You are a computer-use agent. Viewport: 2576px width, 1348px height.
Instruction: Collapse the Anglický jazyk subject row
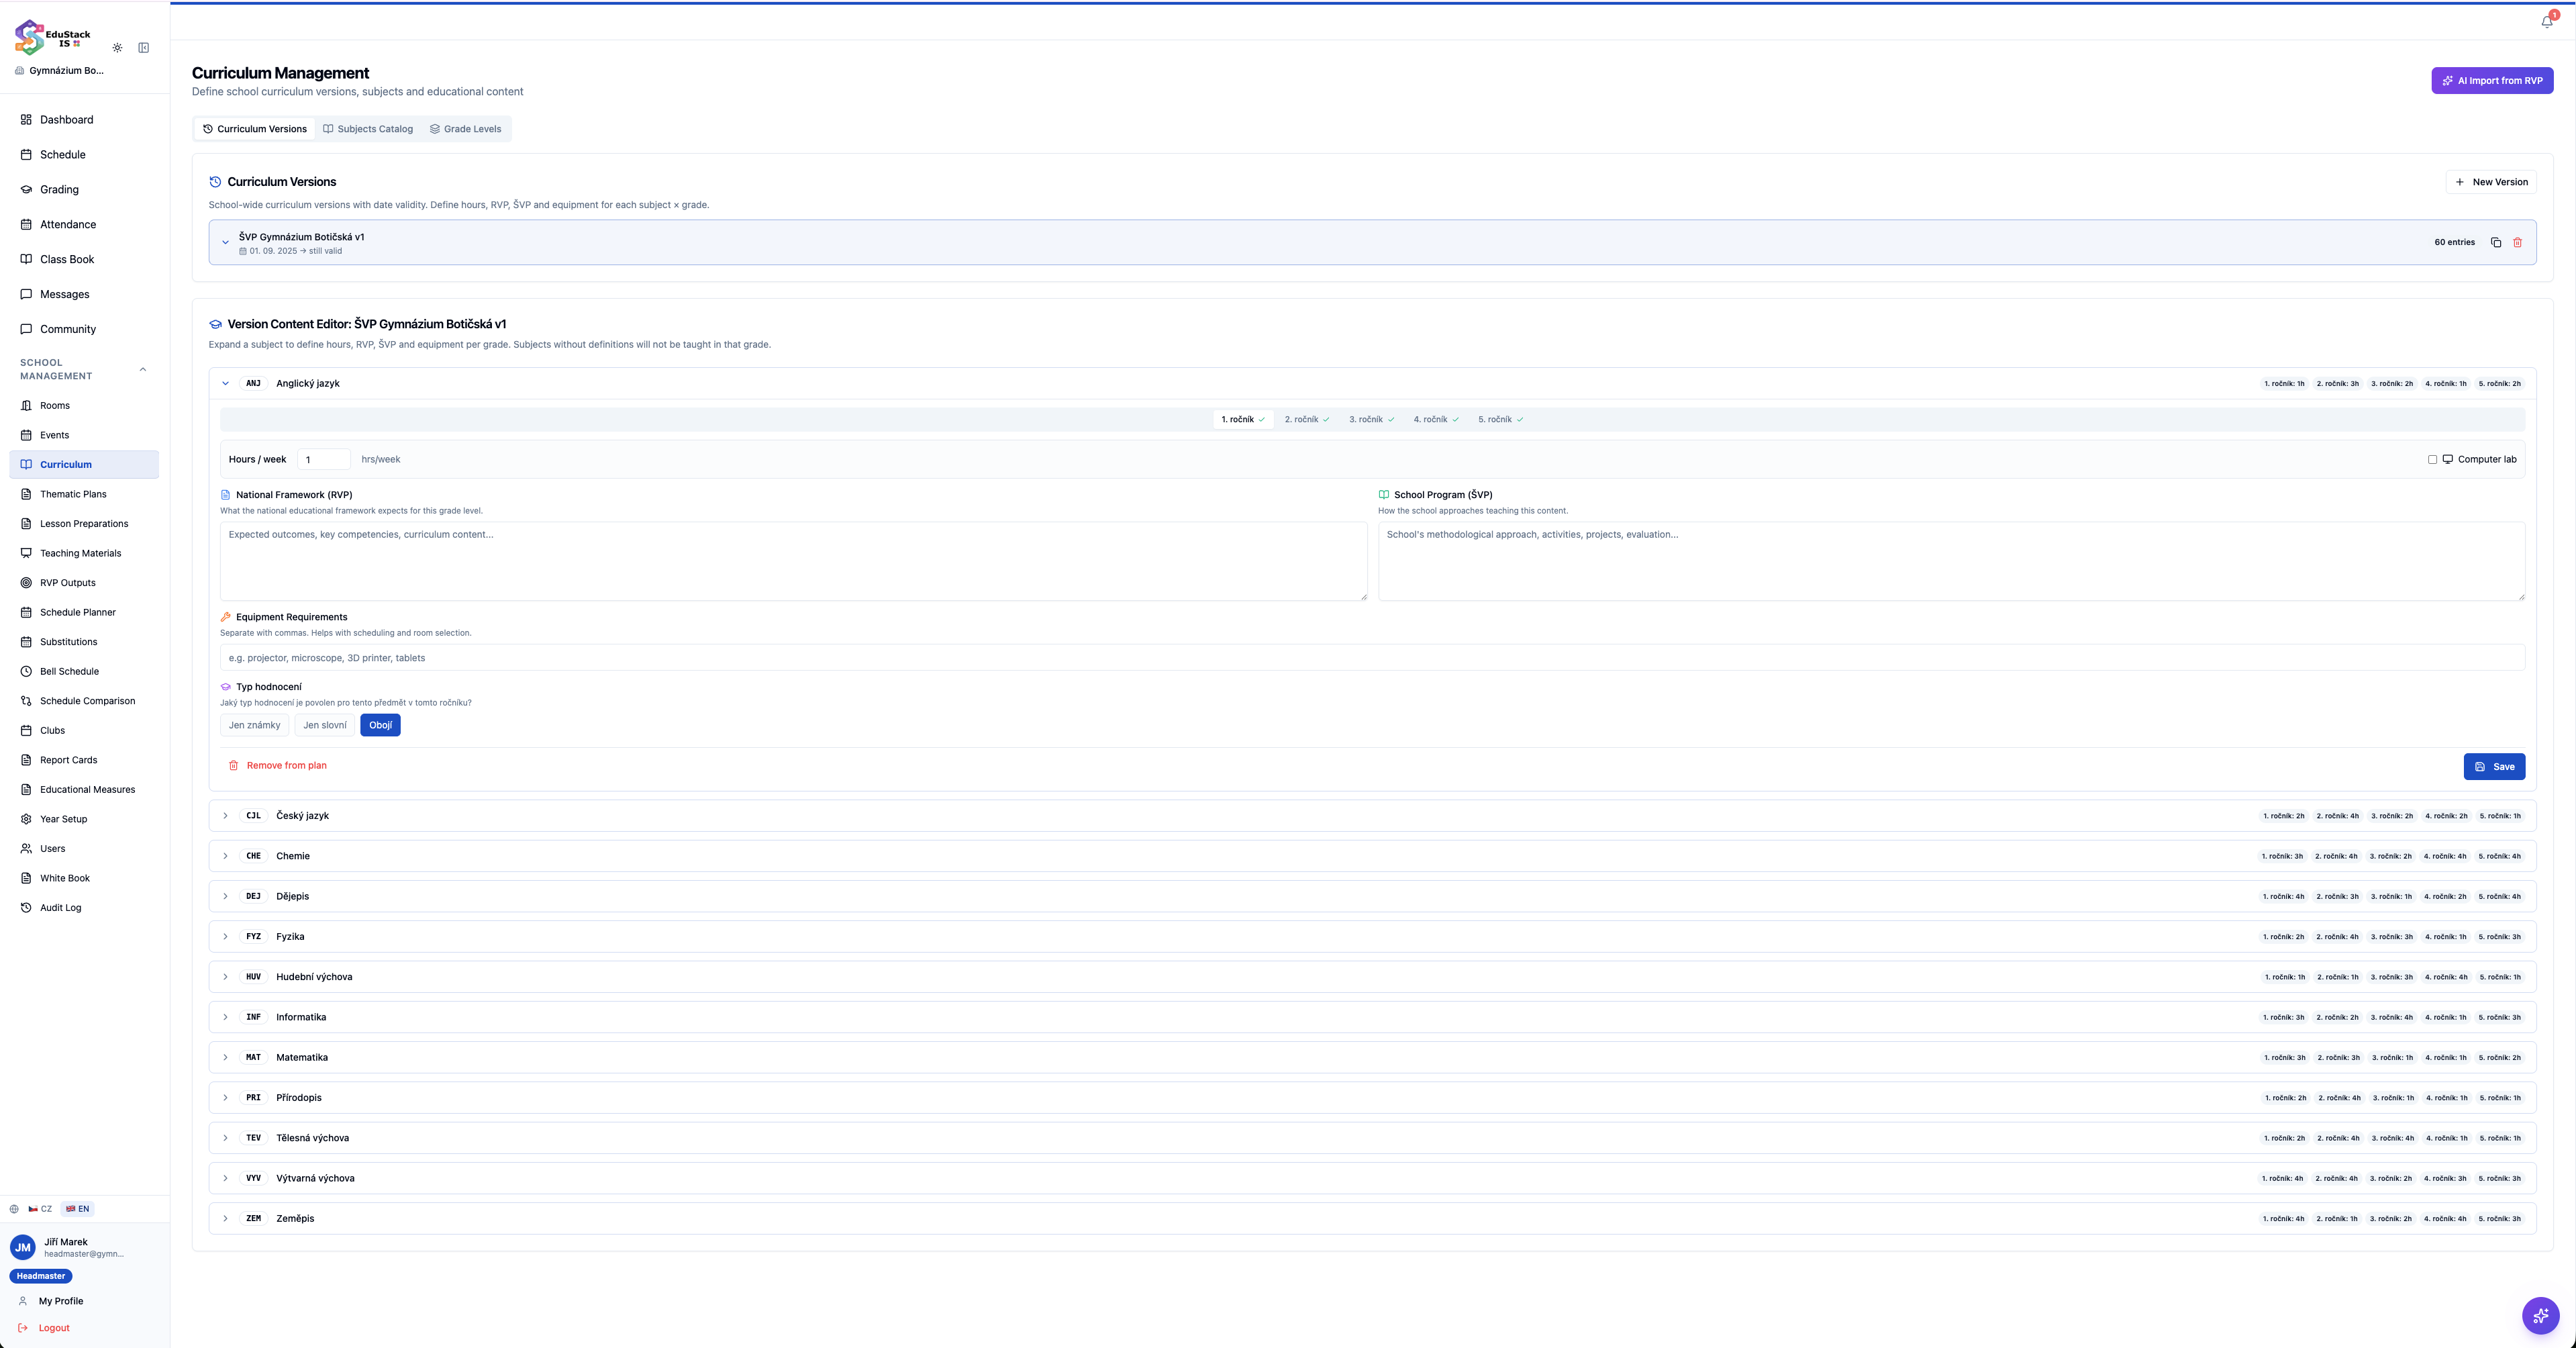coord(1372,384)
